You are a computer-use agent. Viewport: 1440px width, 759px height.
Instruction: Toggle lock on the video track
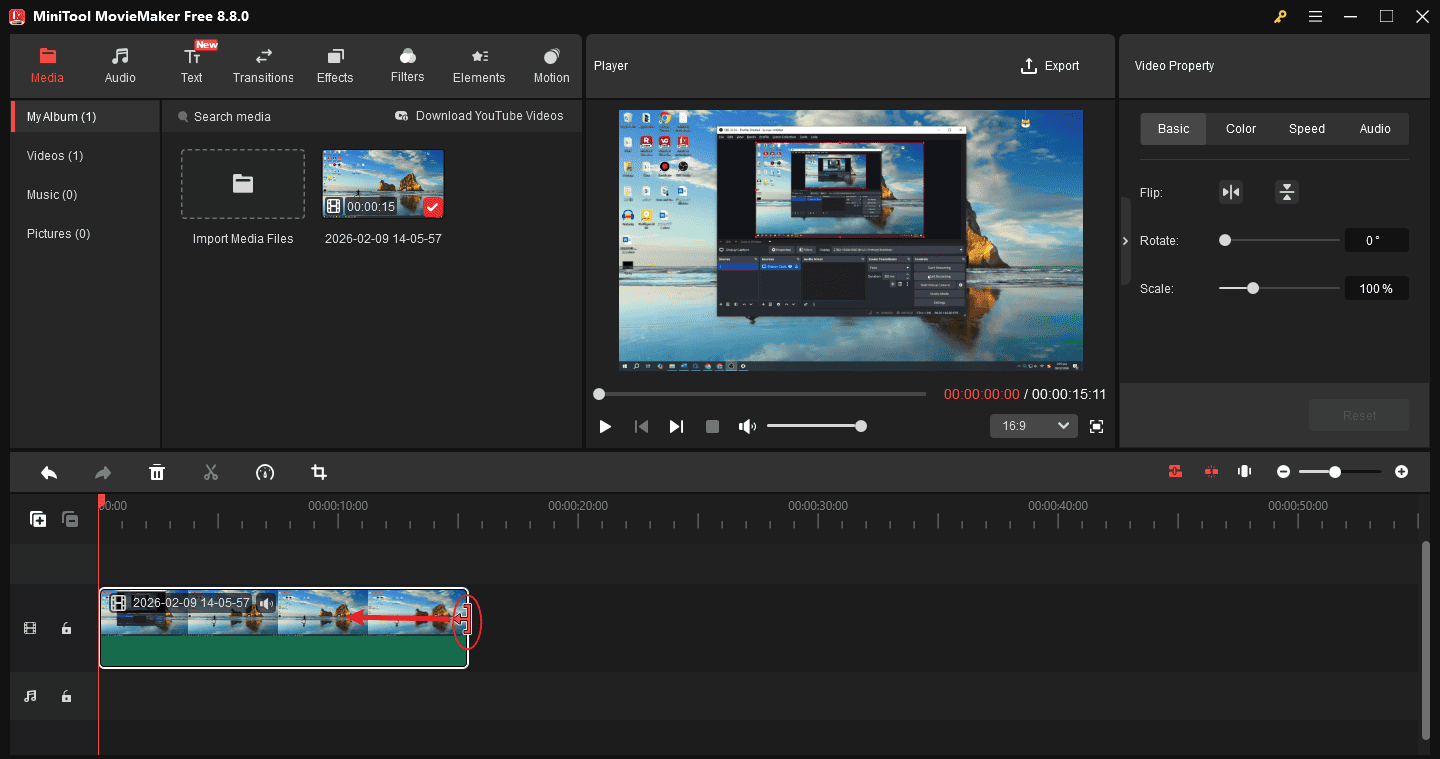tap(66, 628)
